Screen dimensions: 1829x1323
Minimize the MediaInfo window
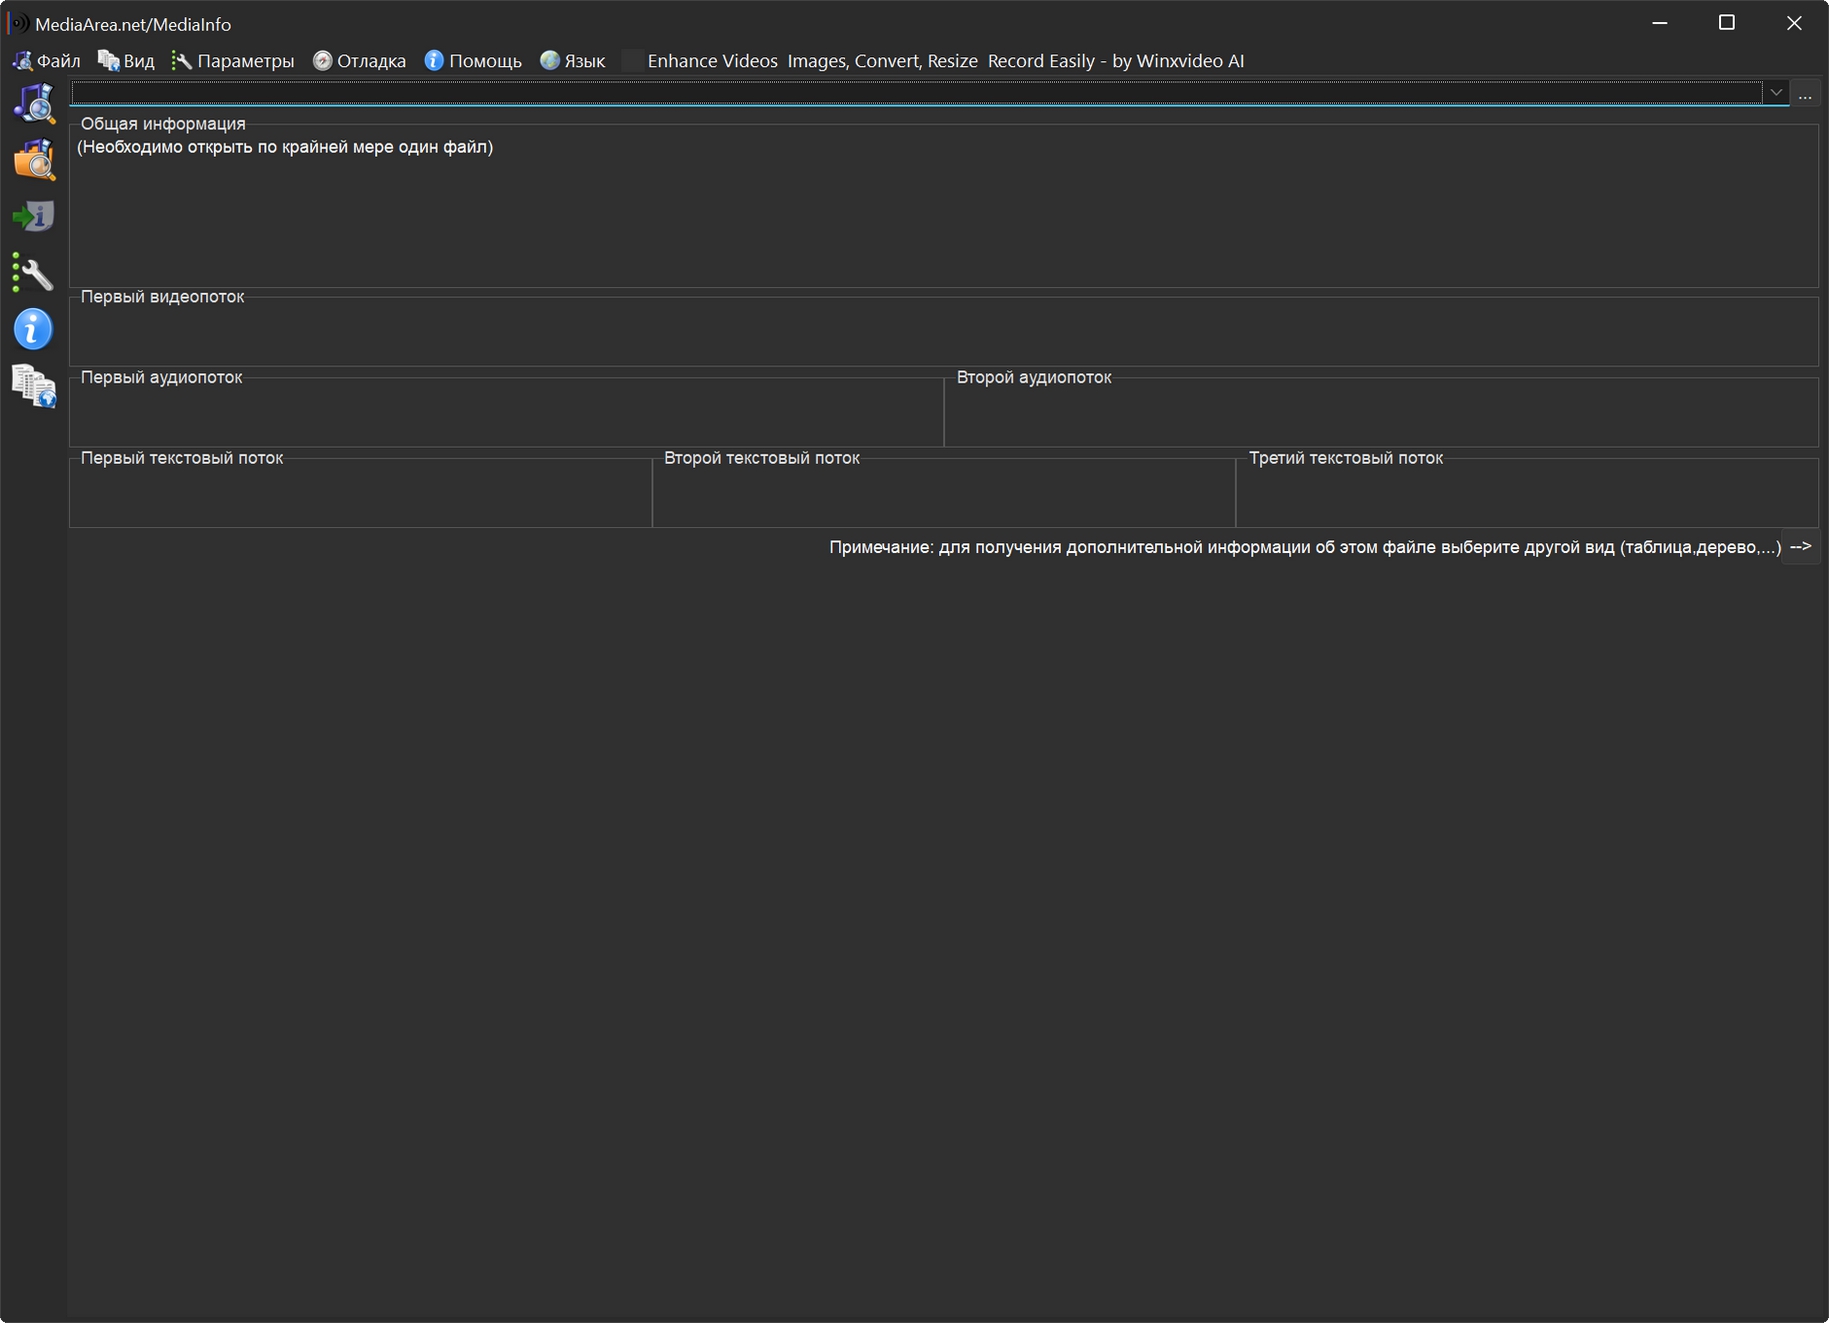1659,23
